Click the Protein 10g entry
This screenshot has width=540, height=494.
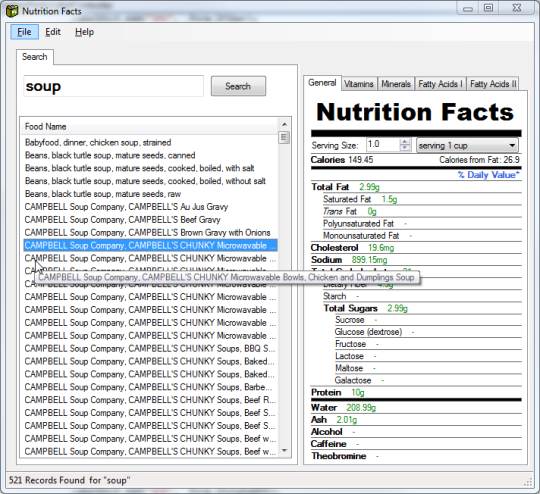338,393
